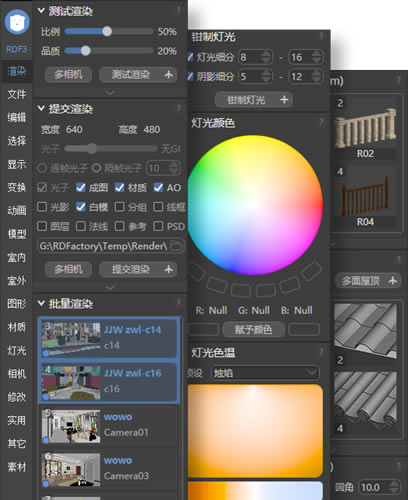This screenshot has width=408, height=500.
Task: Switch to the 灯光 sidebar tab
Action: [x=17, y=350]
